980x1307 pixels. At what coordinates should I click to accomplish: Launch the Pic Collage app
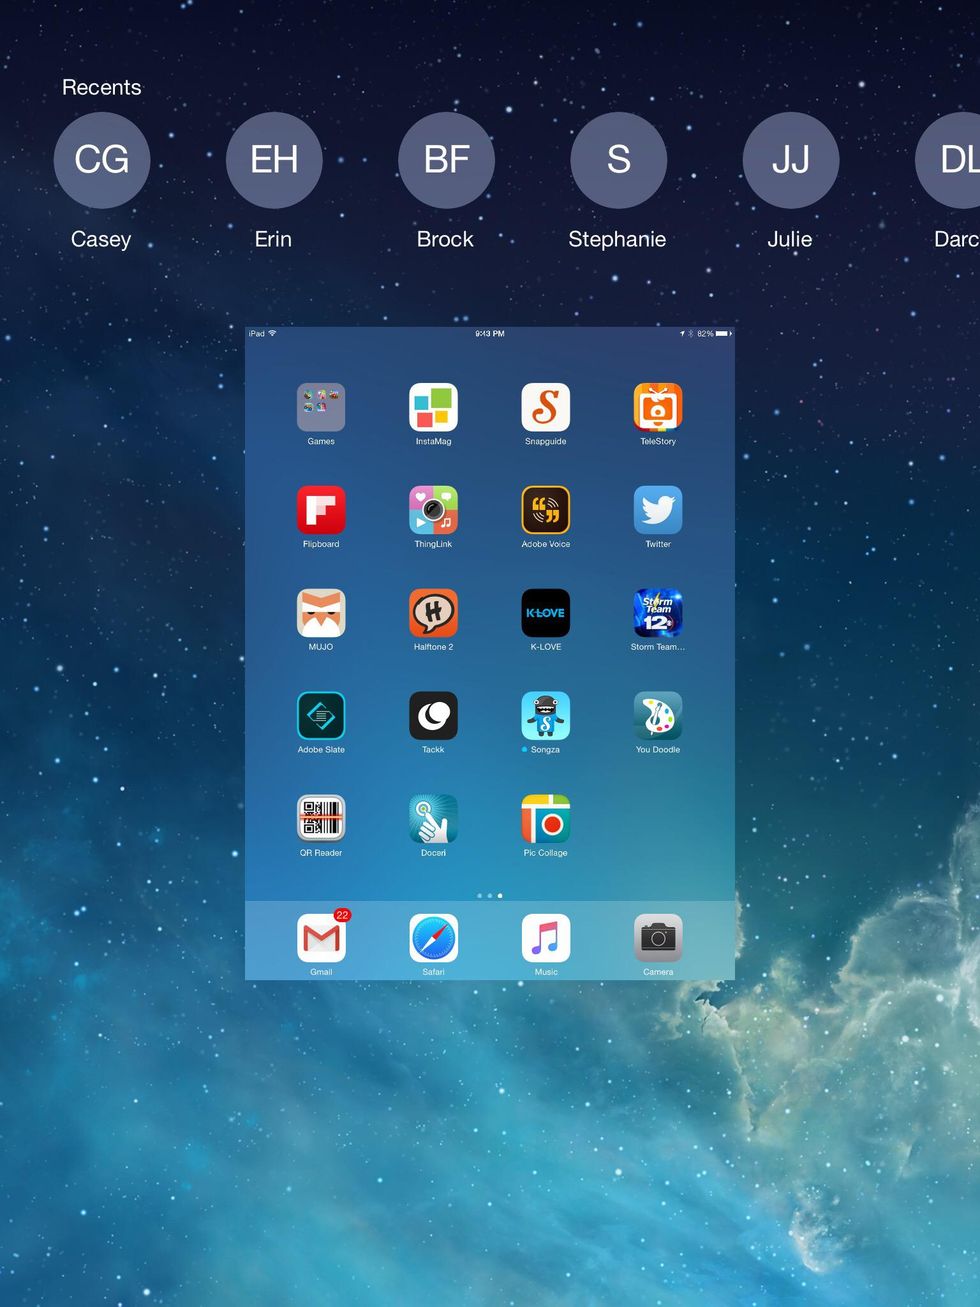tap(545, 819)
